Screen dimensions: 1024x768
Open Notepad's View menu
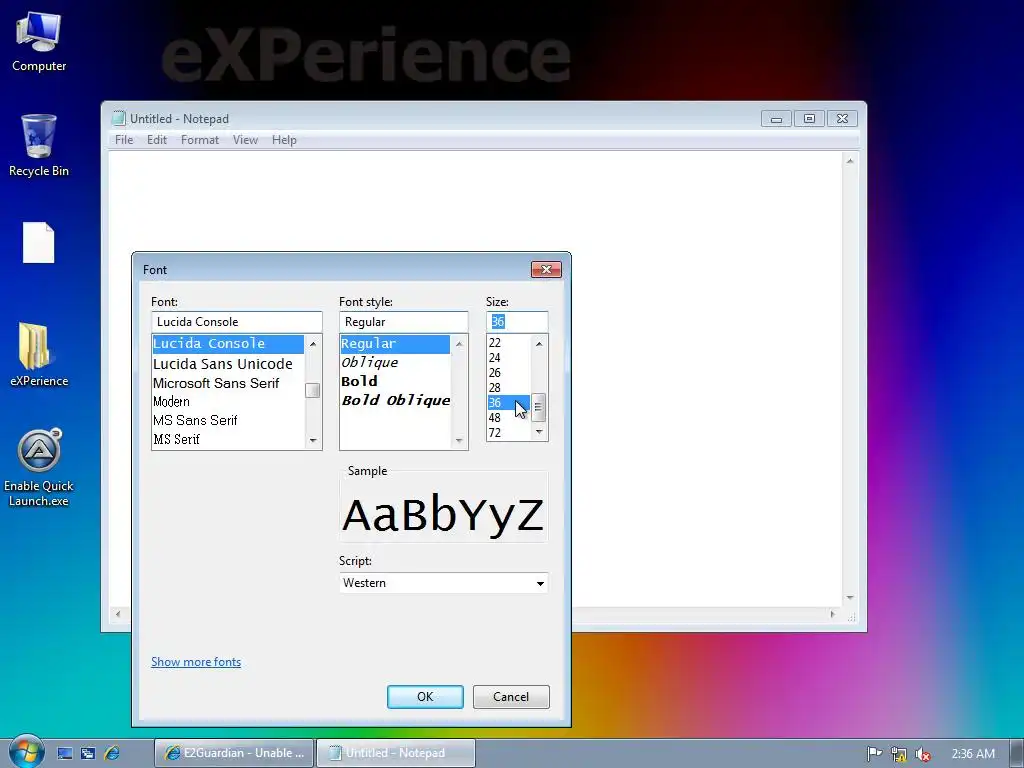click(x=246, y=140)
